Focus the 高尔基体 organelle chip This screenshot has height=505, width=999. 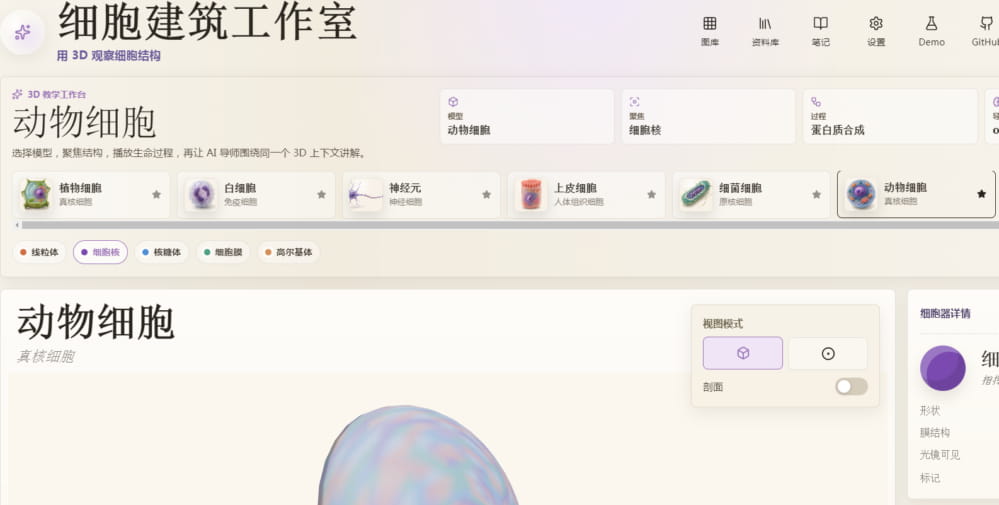click(288, 252)
